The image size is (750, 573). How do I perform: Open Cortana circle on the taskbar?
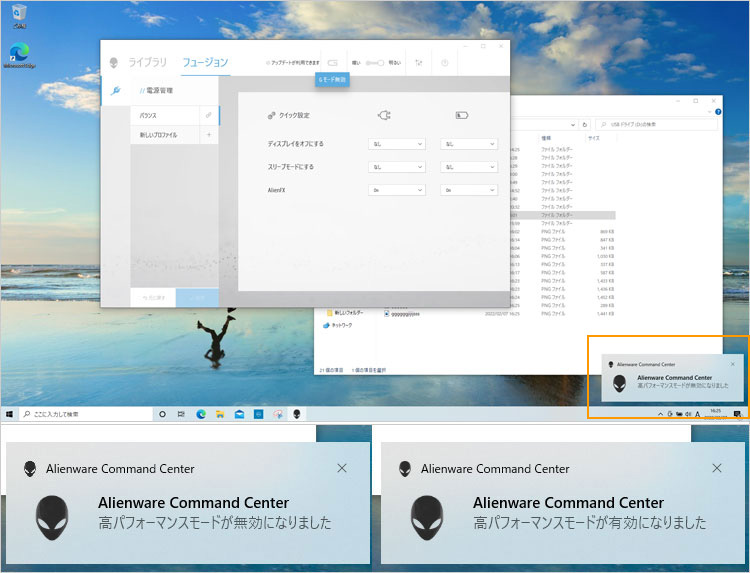[x=162, y=414]
